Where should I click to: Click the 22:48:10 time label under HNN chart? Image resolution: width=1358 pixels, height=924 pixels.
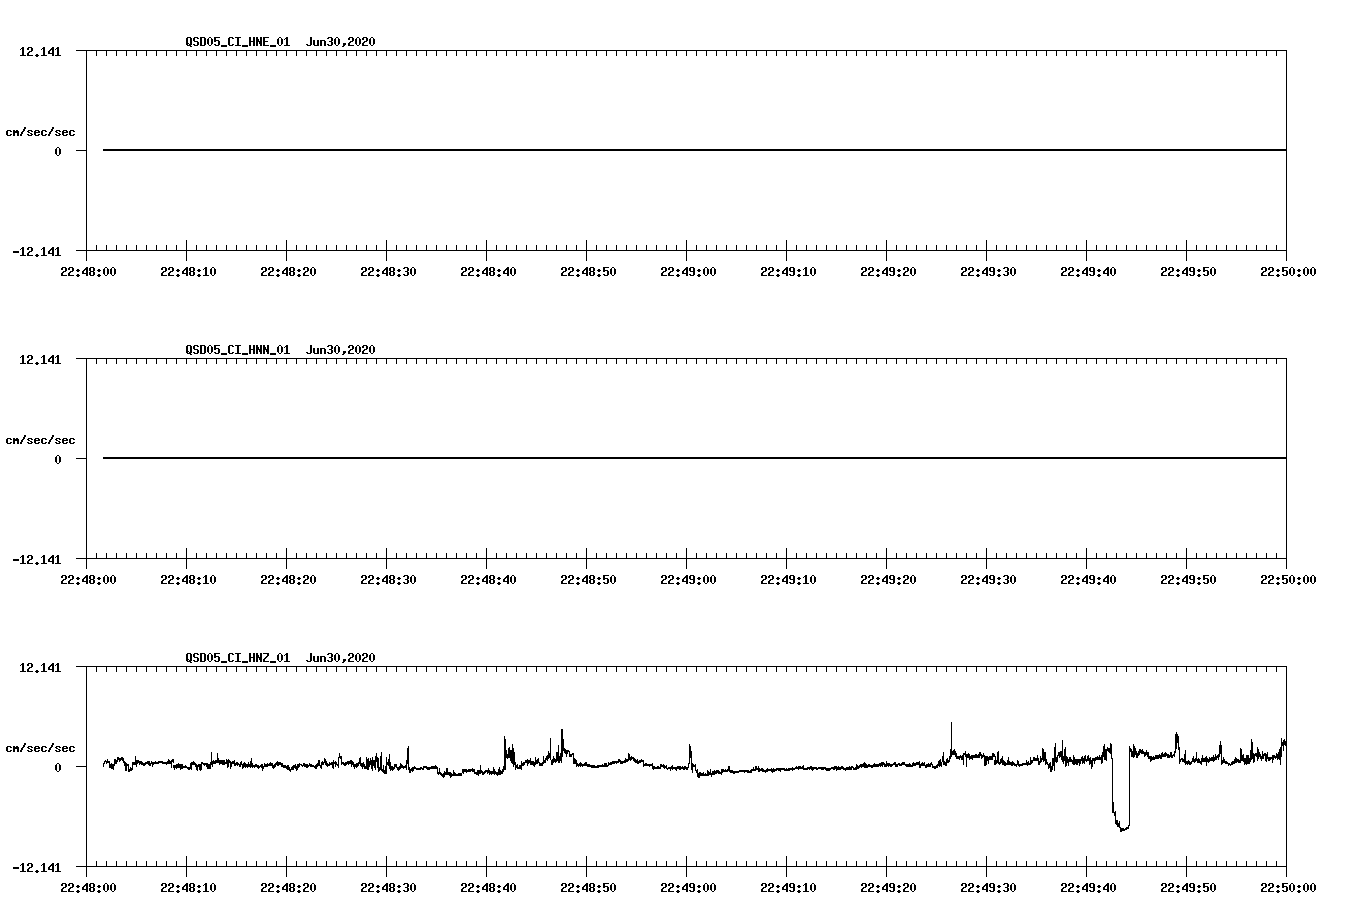(188, 580)
